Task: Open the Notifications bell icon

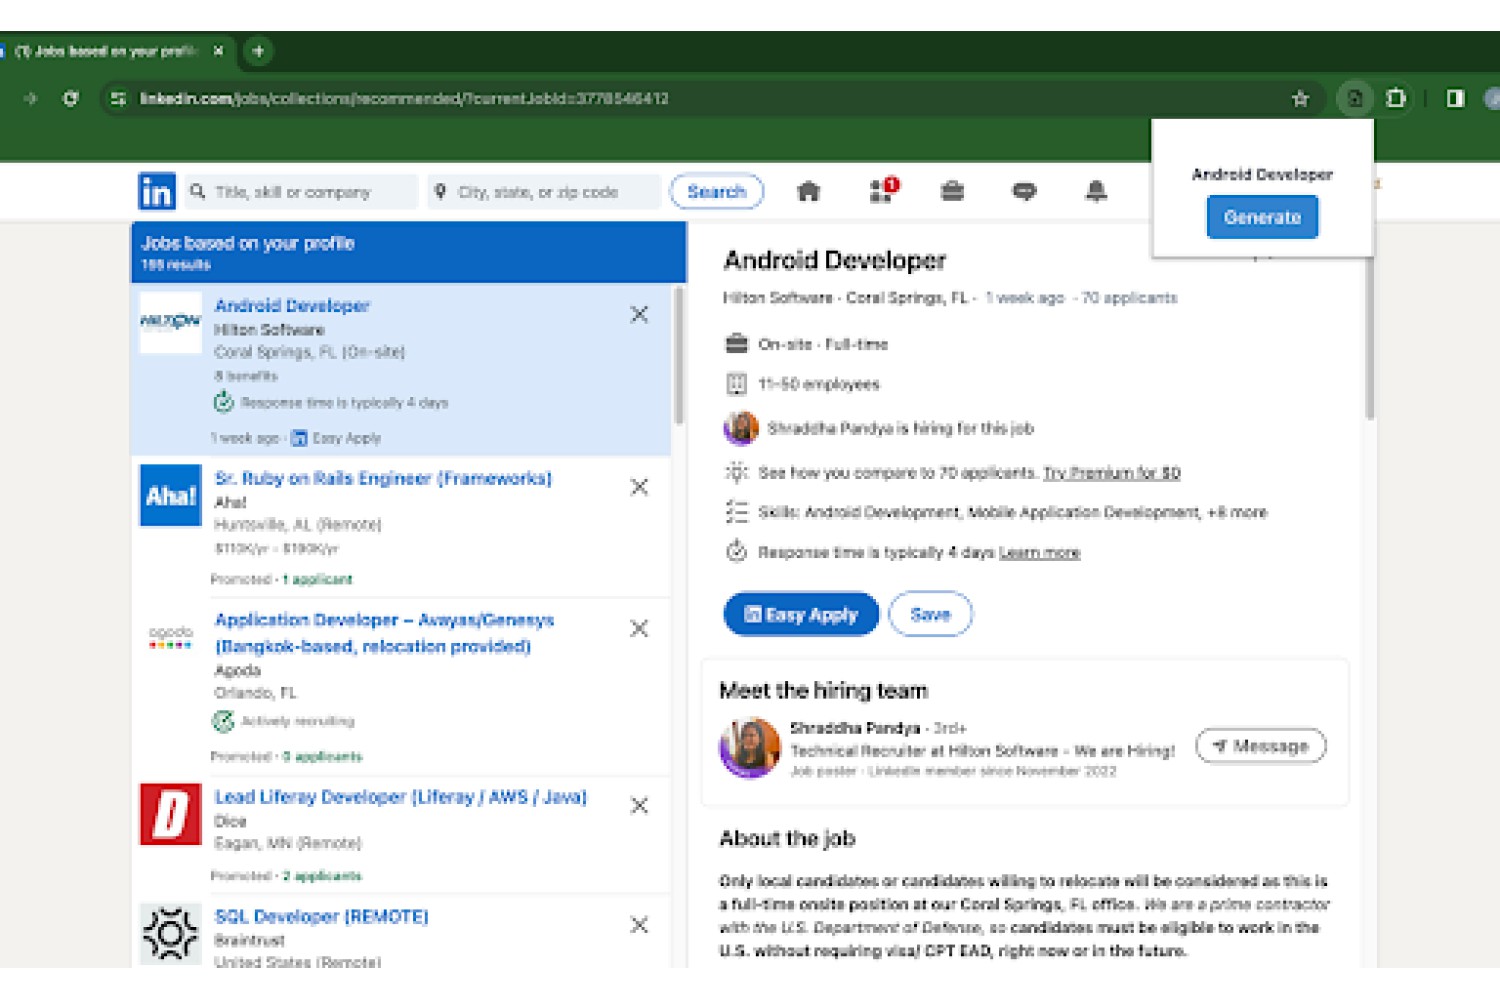Action: (1096, 191)
